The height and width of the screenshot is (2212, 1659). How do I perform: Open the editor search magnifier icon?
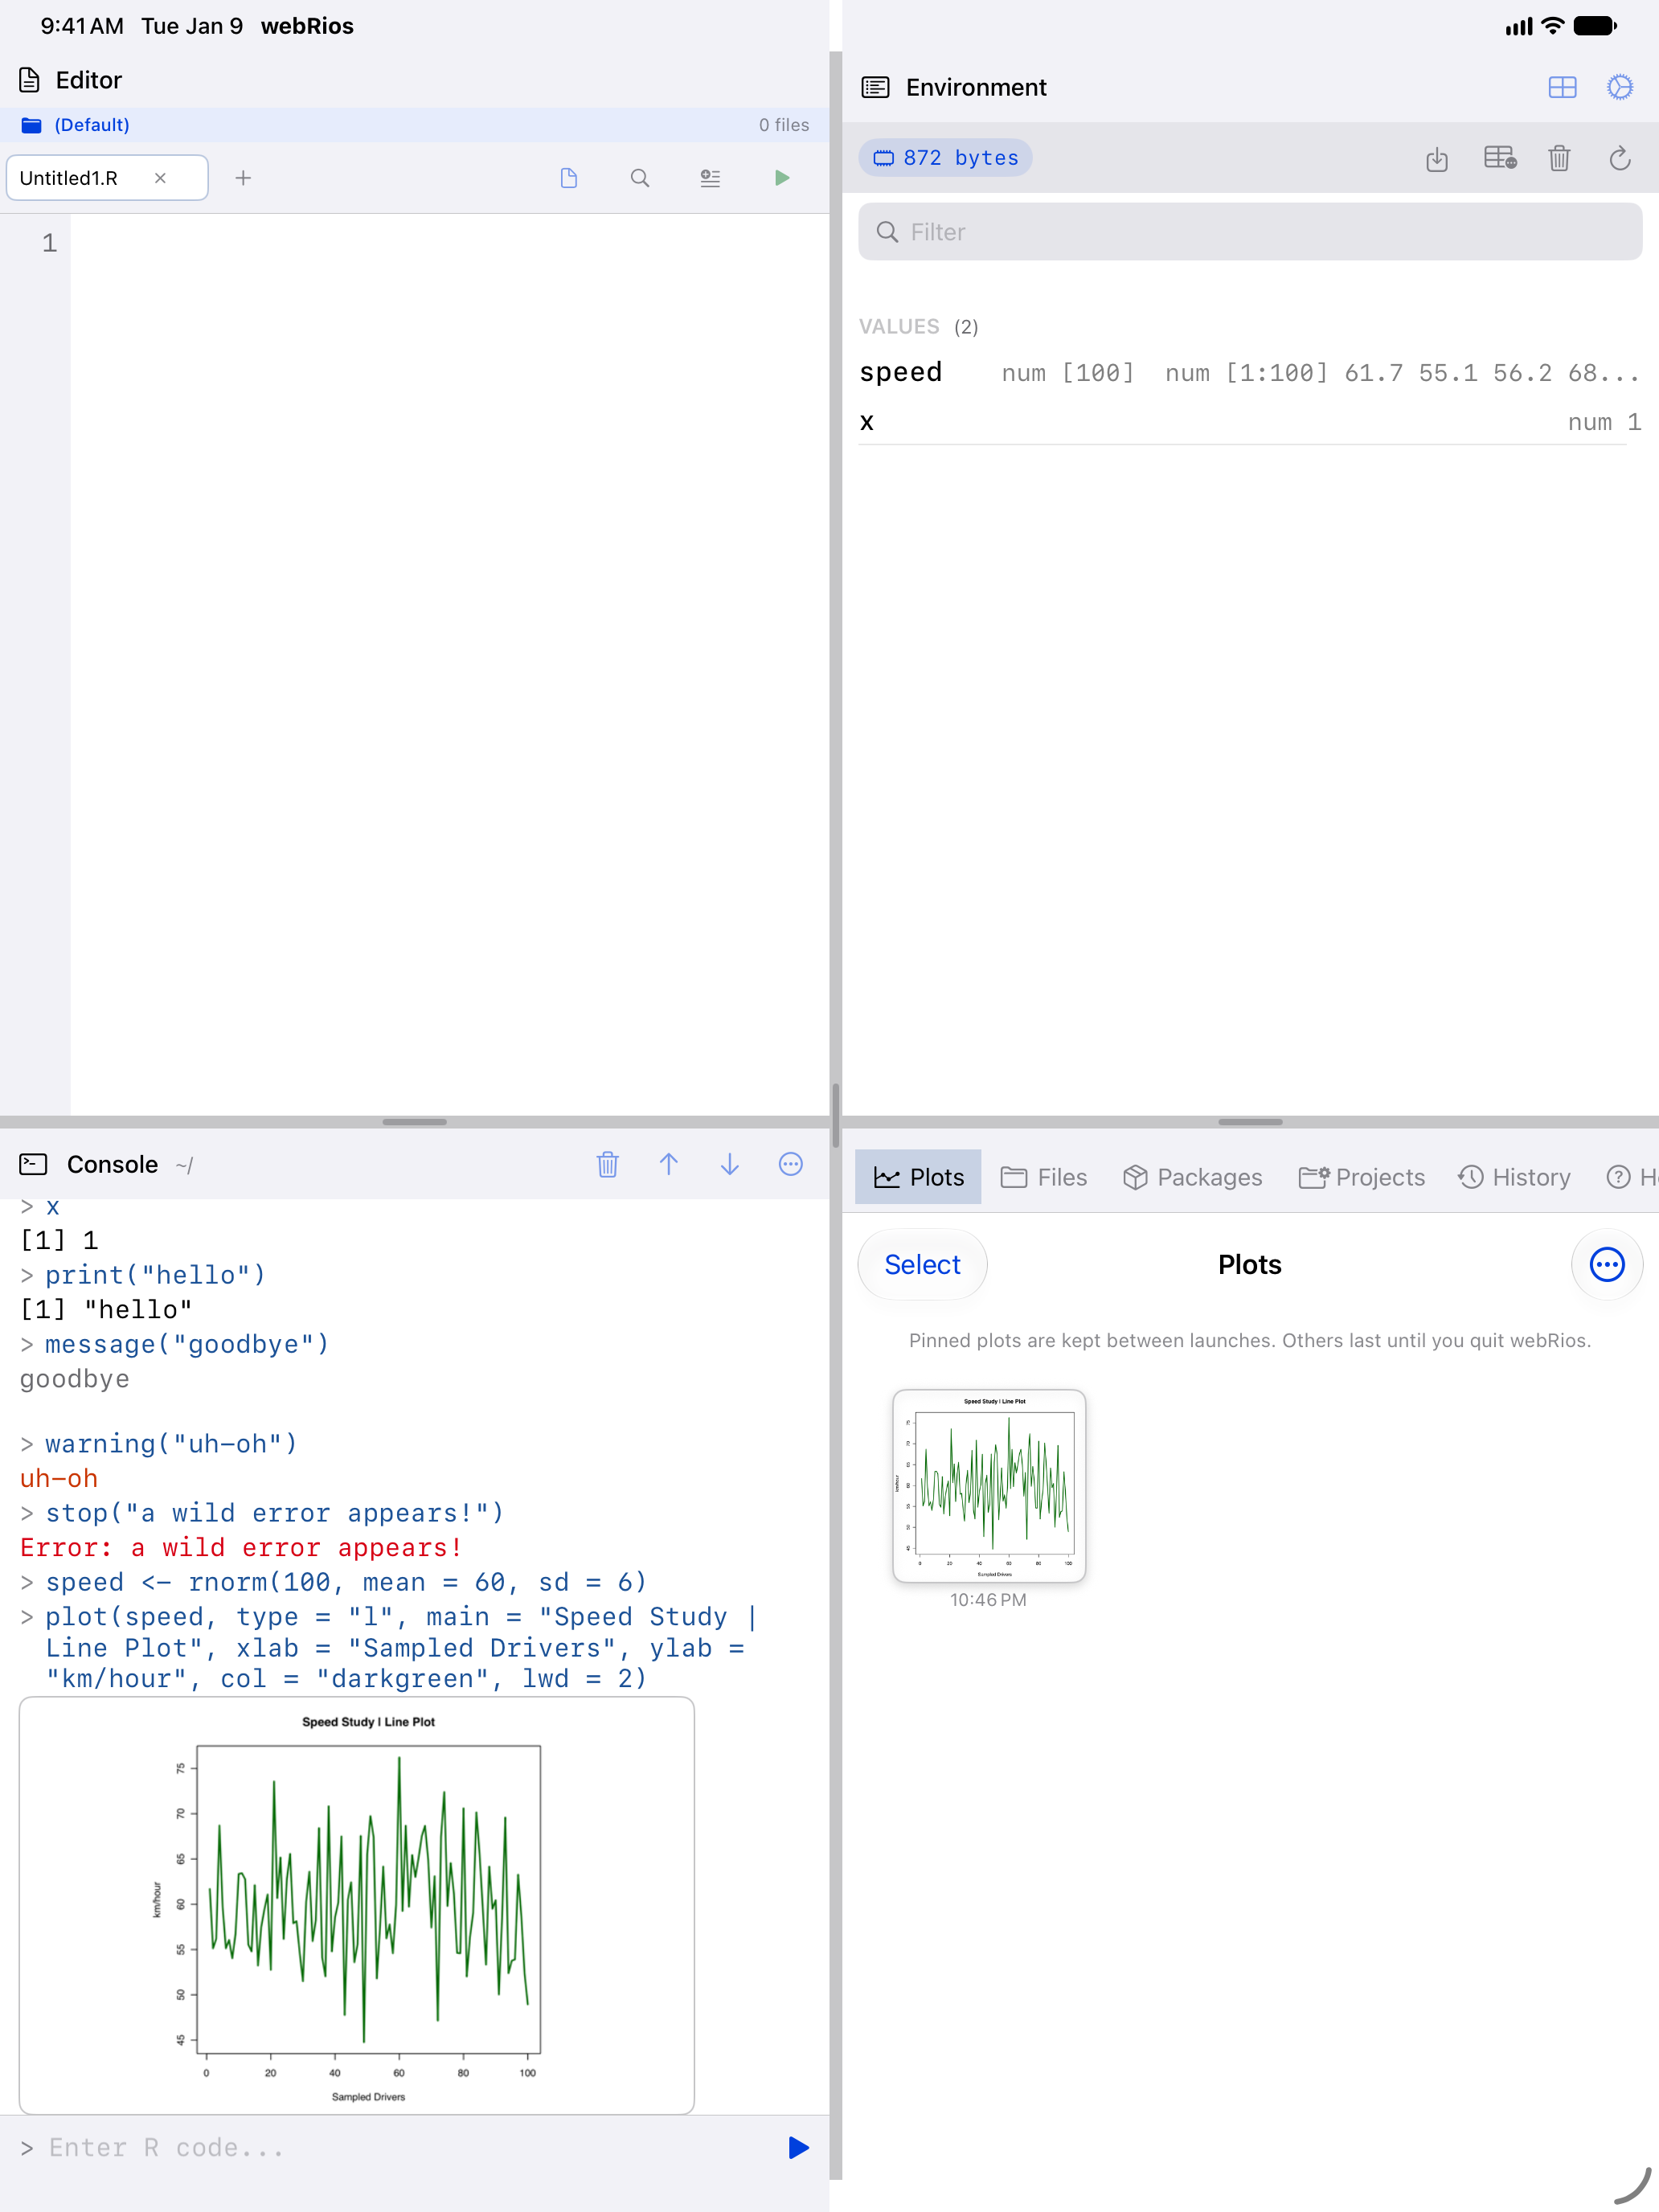[640, 178]
